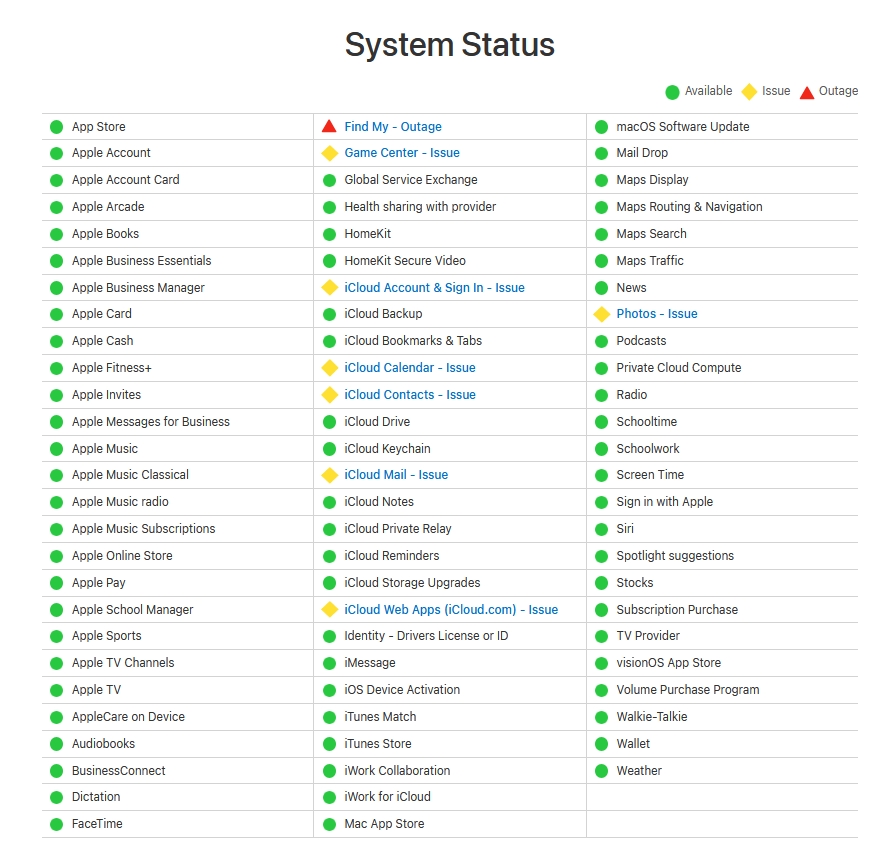Screen dimensions: 893x850
Task: Click the yellow Issue diamond in the legend
Action: pyautogui.click(x=749, y=92)
